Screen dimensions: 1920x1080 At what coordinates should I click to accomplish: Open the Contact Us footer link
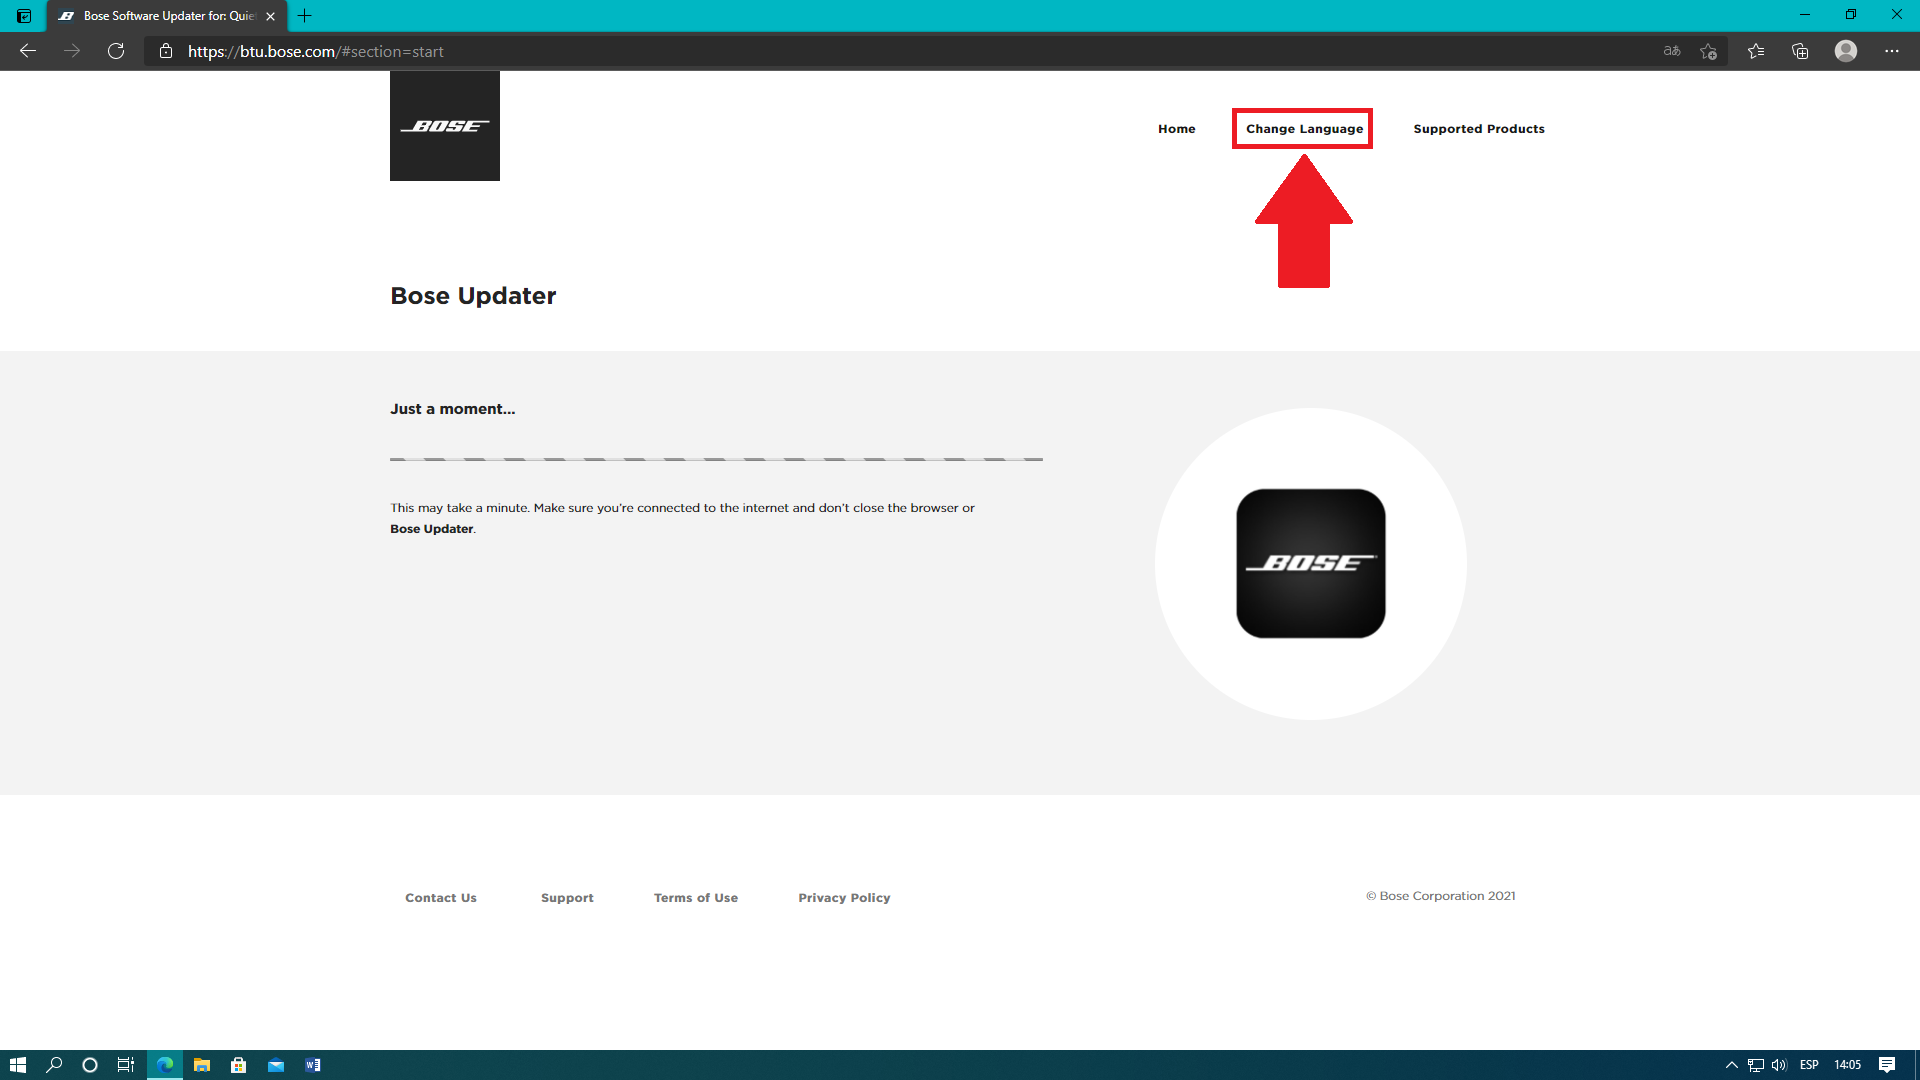point(440,898)
